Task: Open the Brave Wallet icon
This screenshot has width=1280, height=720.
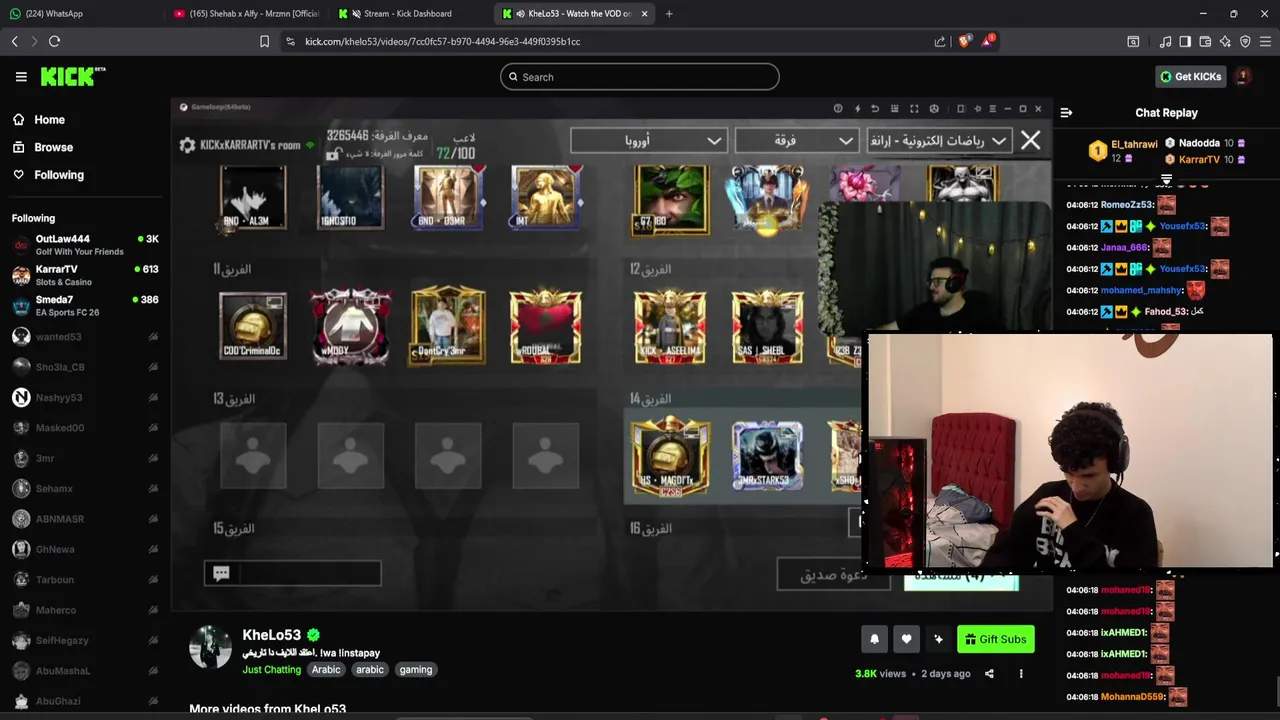Action: (x=1205, y=41)
